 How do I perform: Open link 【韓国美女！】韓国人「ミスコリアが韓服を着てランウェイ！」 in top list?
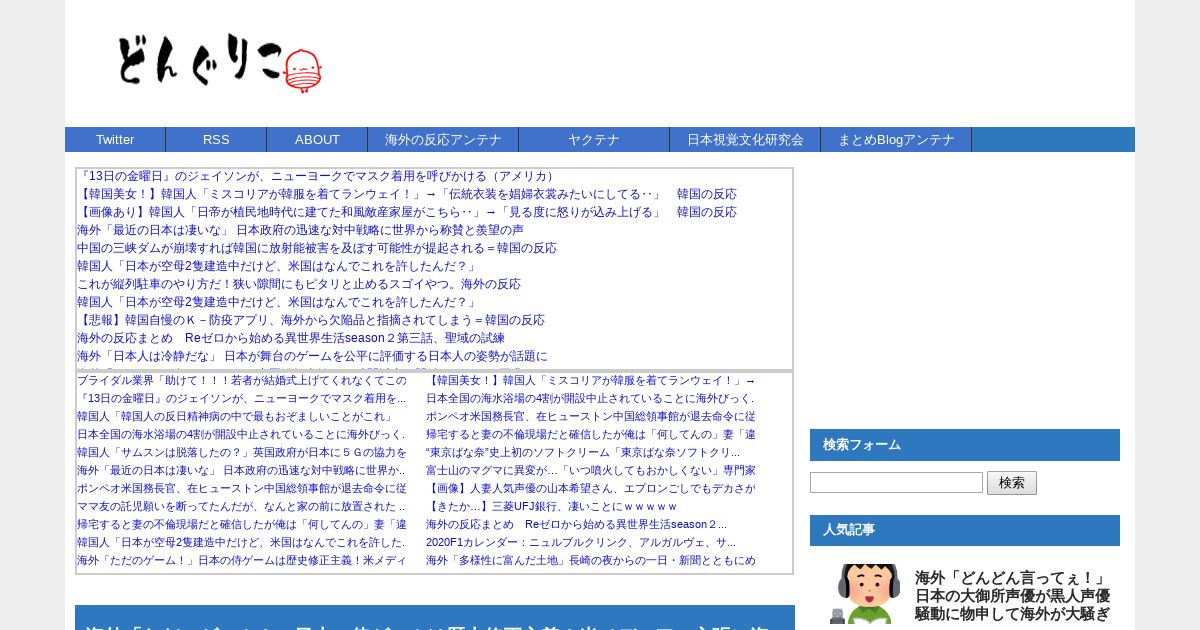(407, 194)
